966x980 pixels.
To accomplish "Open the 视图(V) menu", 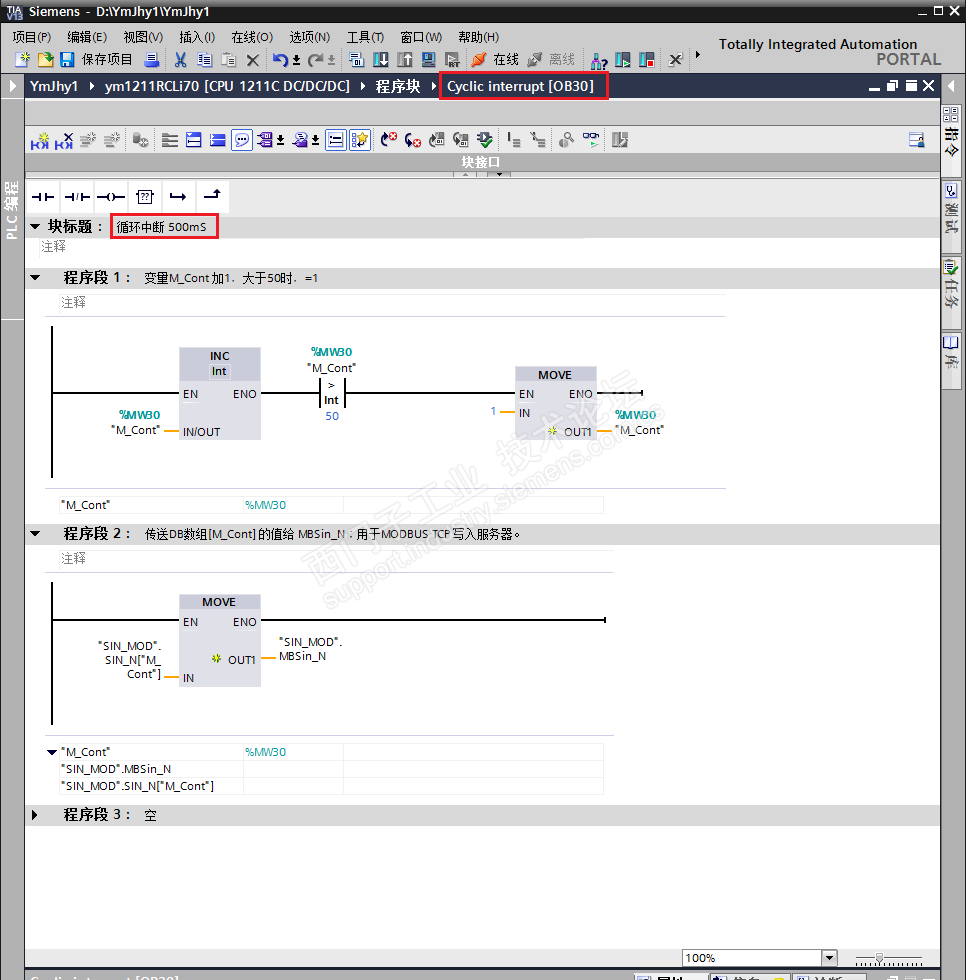I will tap(143, 37).
